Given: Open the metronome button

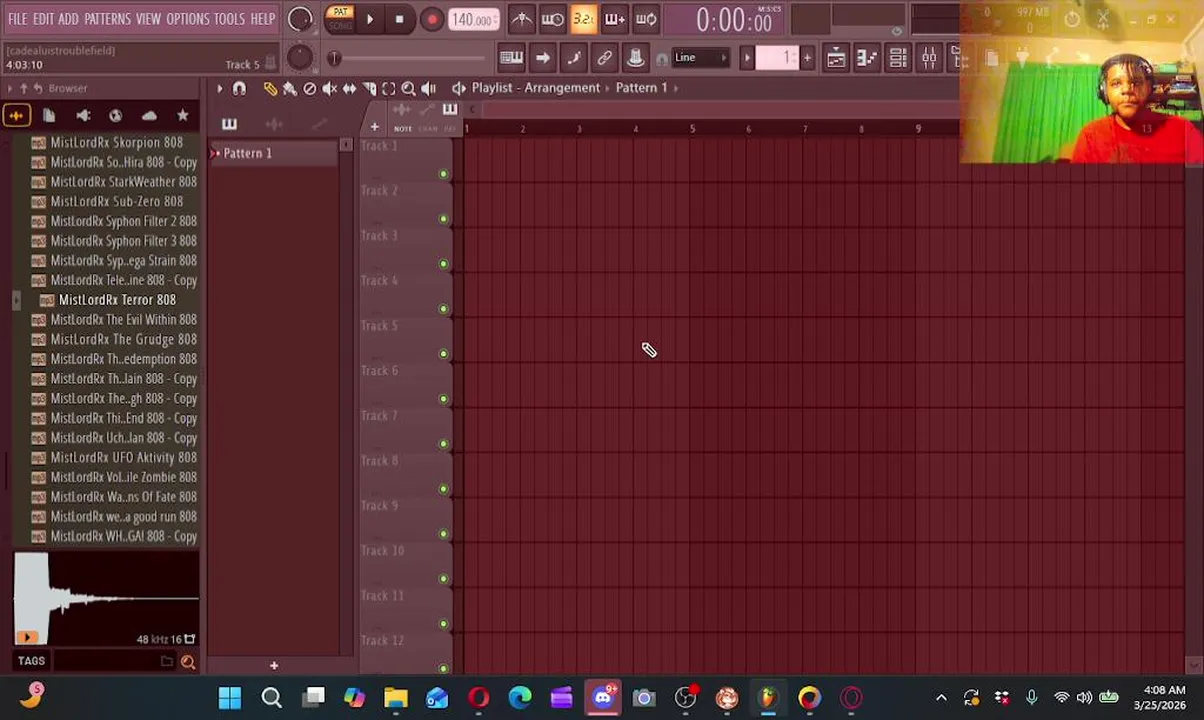Looking at the screenshot, I should pyautogui.click(x=522, y=19).
